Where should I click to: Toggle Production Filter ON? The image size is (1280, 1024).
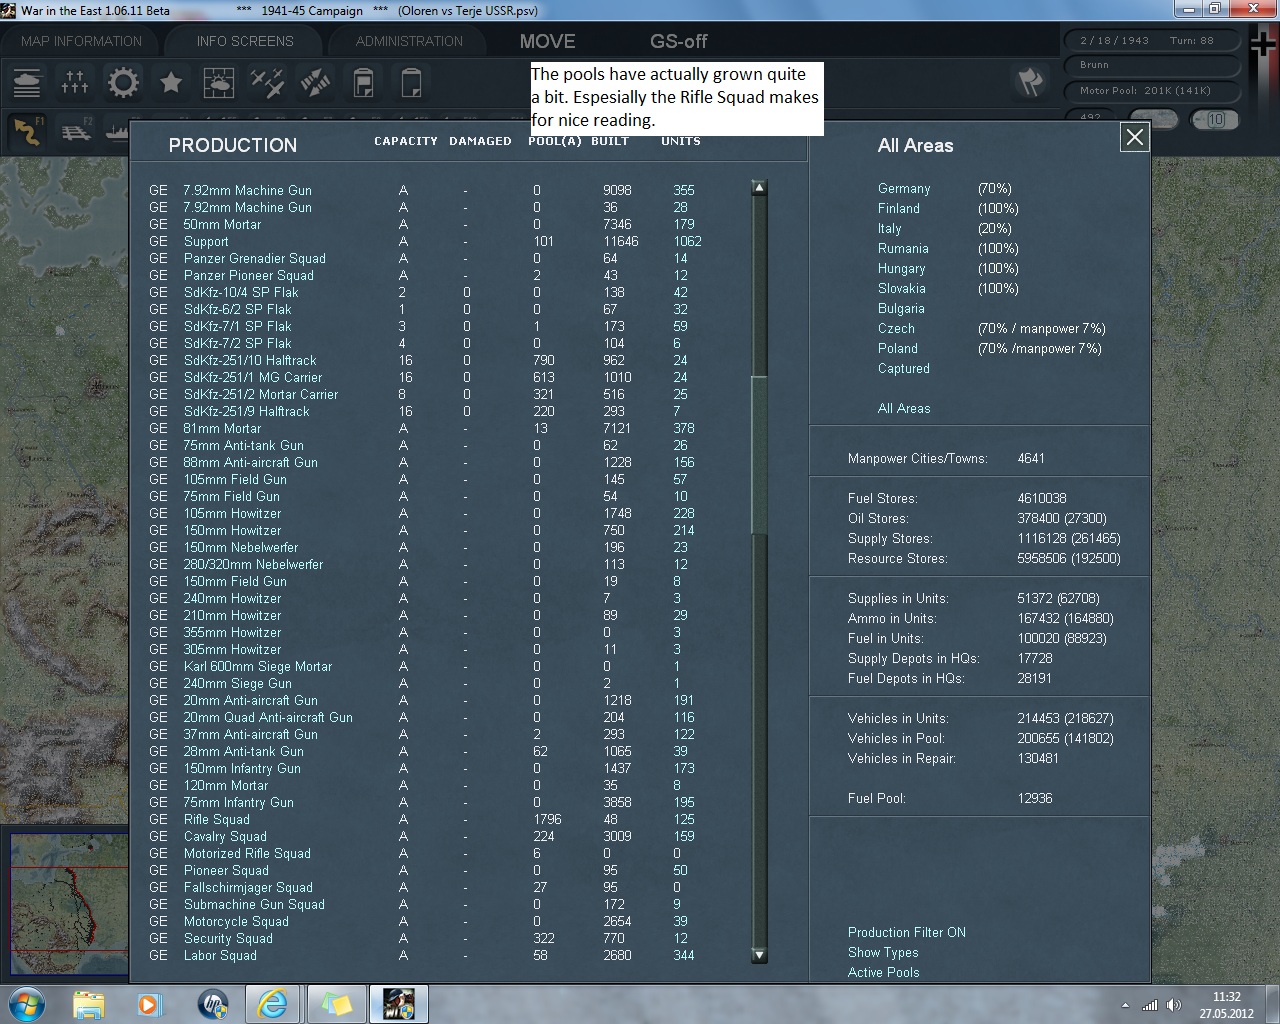tap(906, 932)
